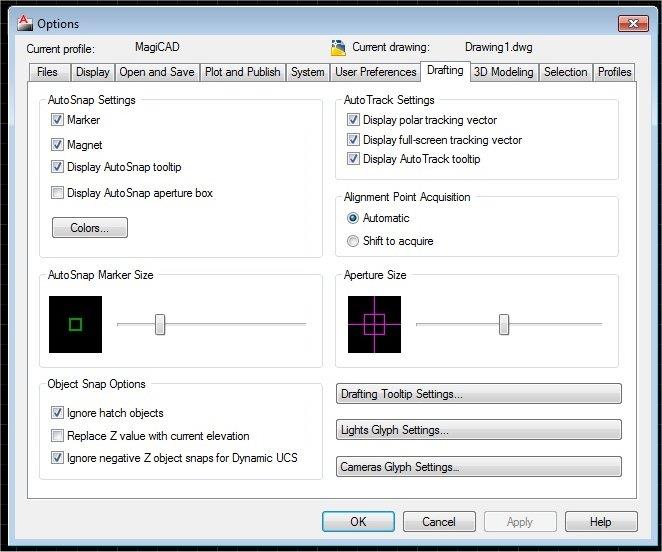
Task: Select the Shift to acquire option
Action: pos(353,241)
